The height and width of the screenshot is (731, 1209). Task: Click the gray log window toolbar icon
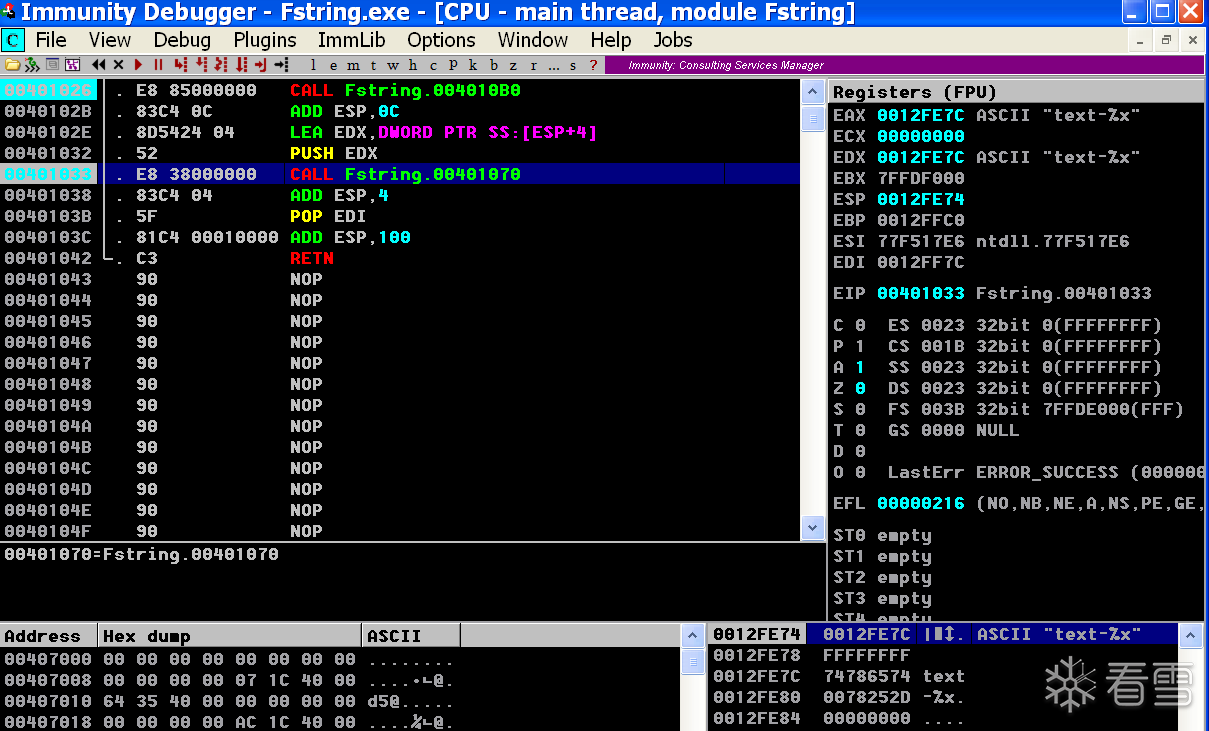52,65
